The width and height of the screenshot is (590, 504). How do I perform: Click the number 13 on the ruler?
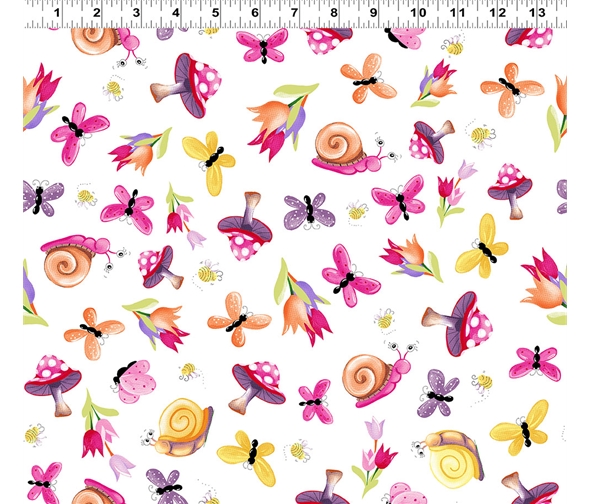coord(537,13)
